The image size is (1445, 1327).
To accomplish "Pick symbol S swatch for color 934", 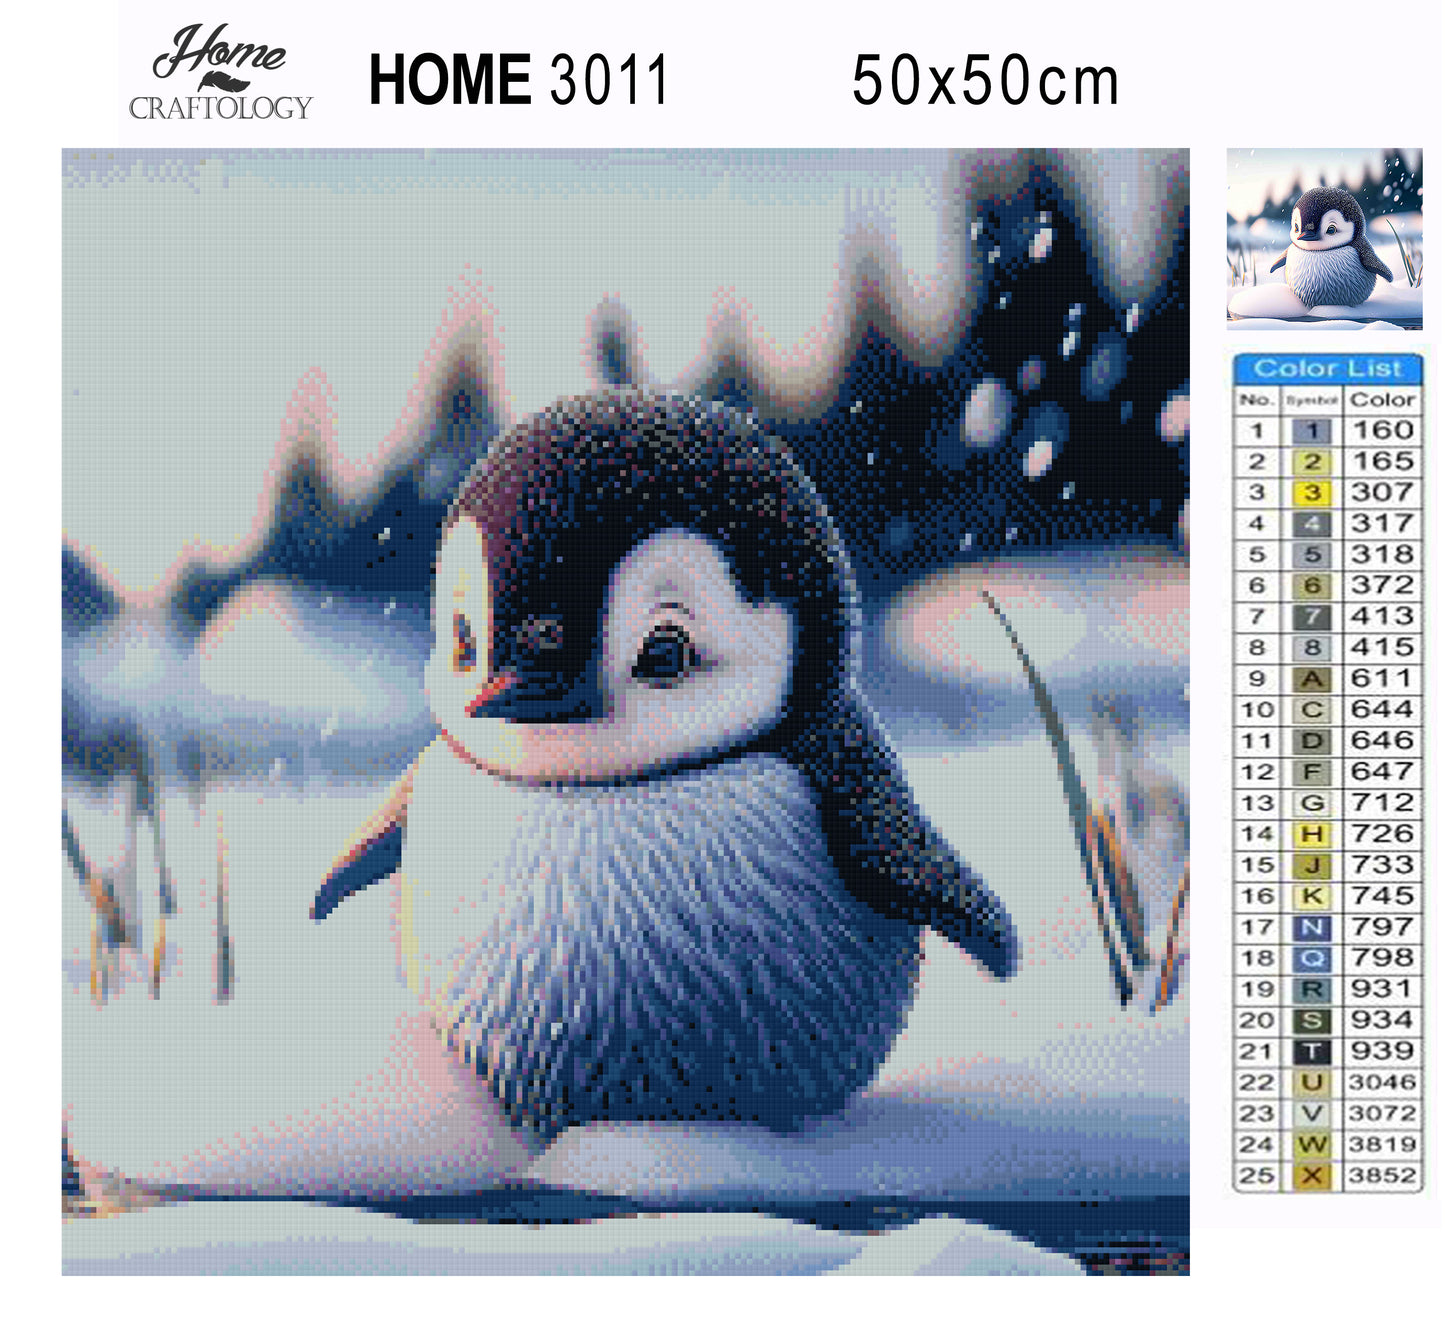I will click(1312, 1020).
